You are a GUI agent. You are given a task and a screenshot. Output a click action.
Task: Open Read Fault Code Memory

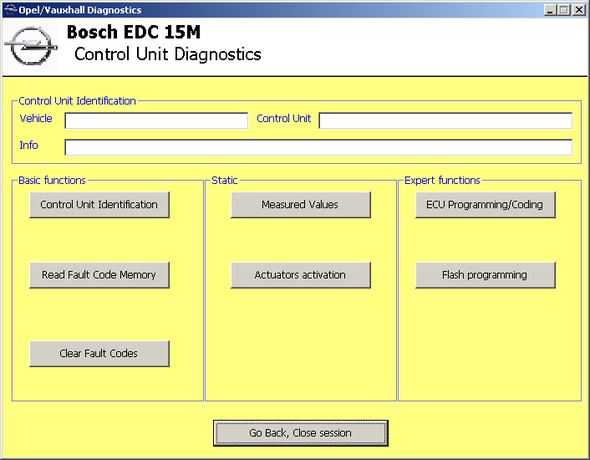point(99,275)
